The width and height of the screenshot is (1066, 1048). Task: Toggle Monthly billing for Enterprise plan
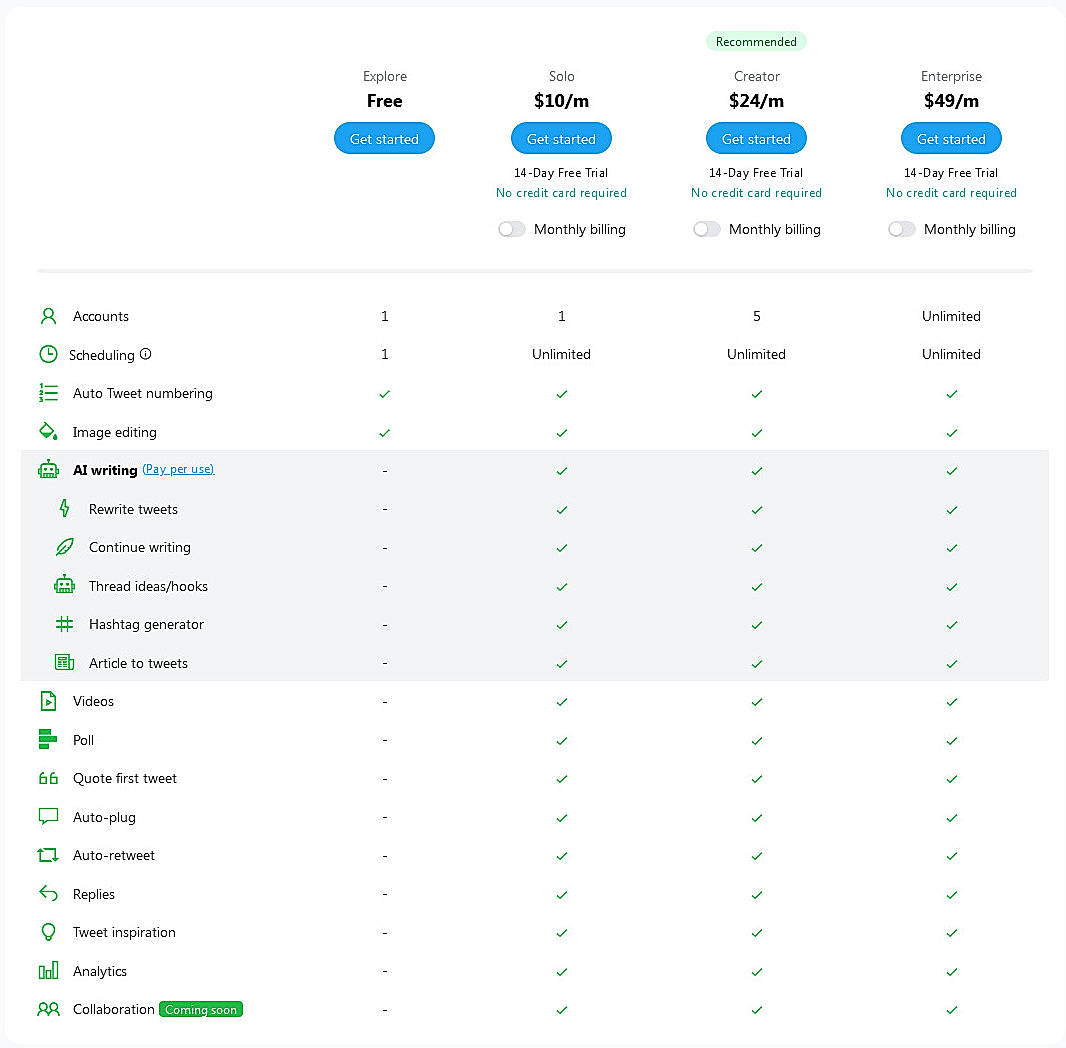[902, 229]
